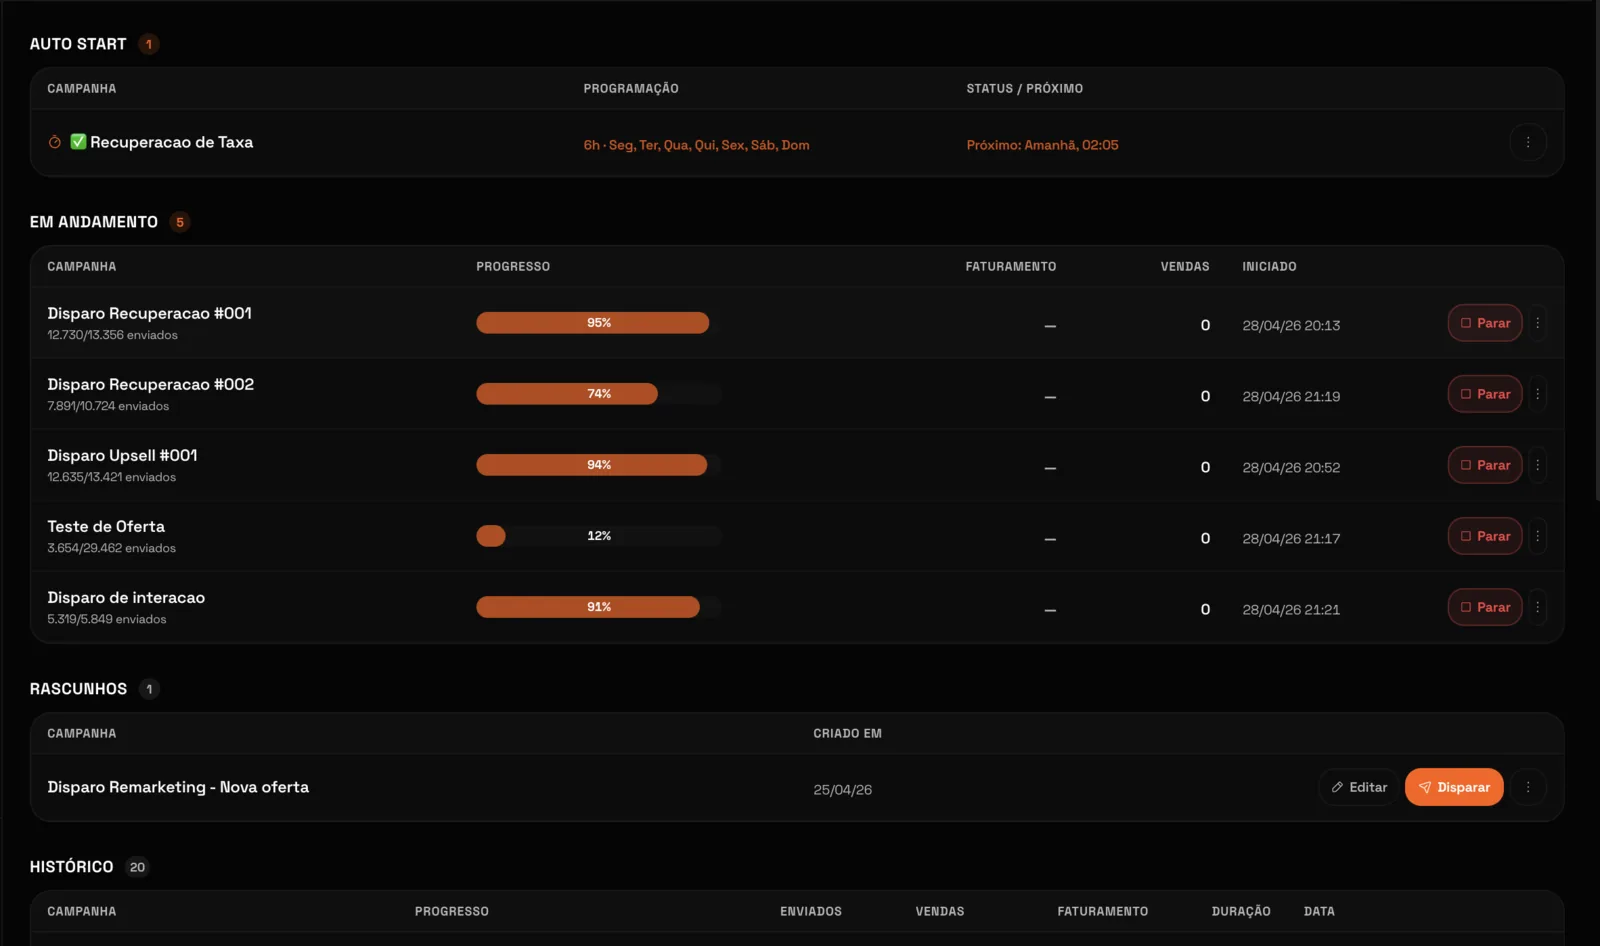Click start date 28/04/26 21:17
The image size is (1600, 946).
1291,538
